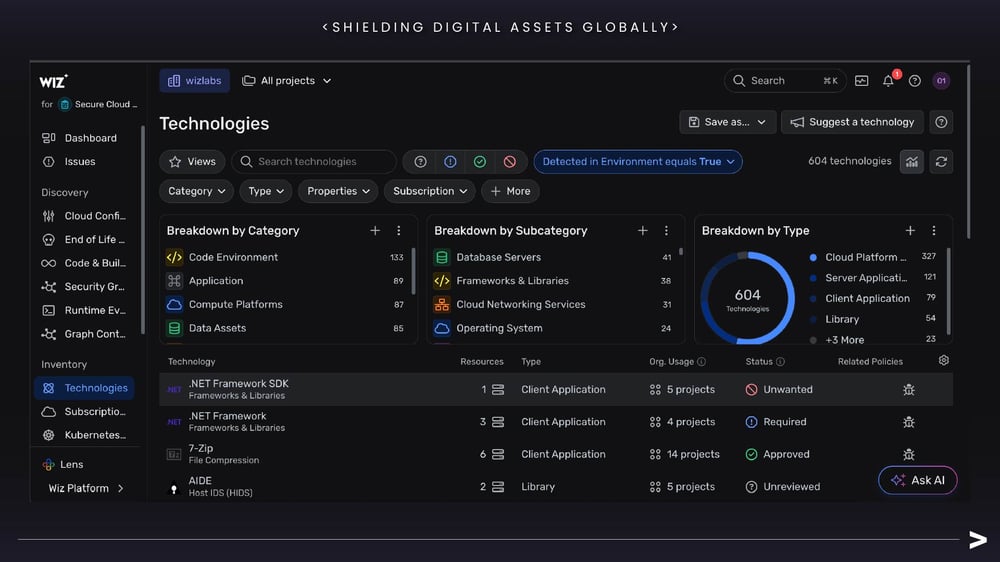The image size is (1000, 562).
Task: Open the Views button
Action: [193, 161]
